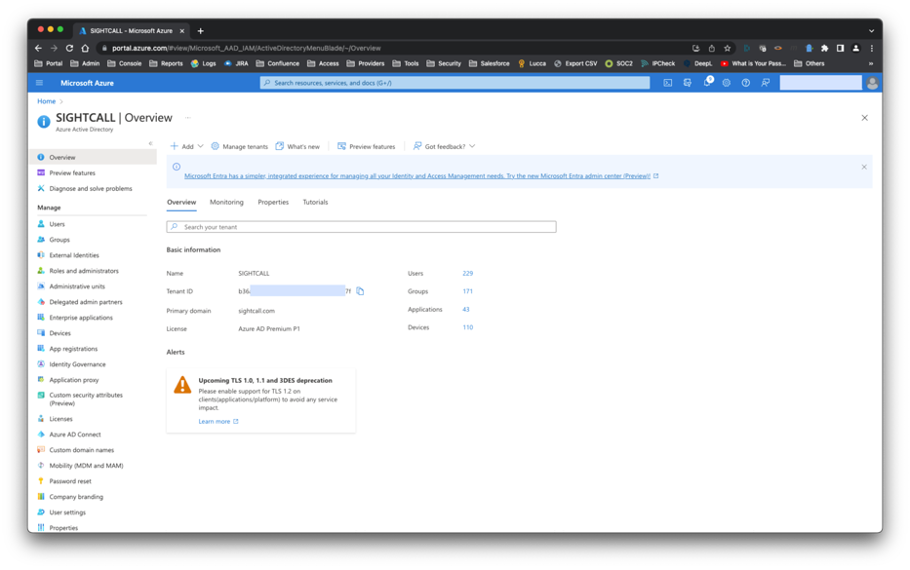Open the Groups count 171 link

coord(468,291)
